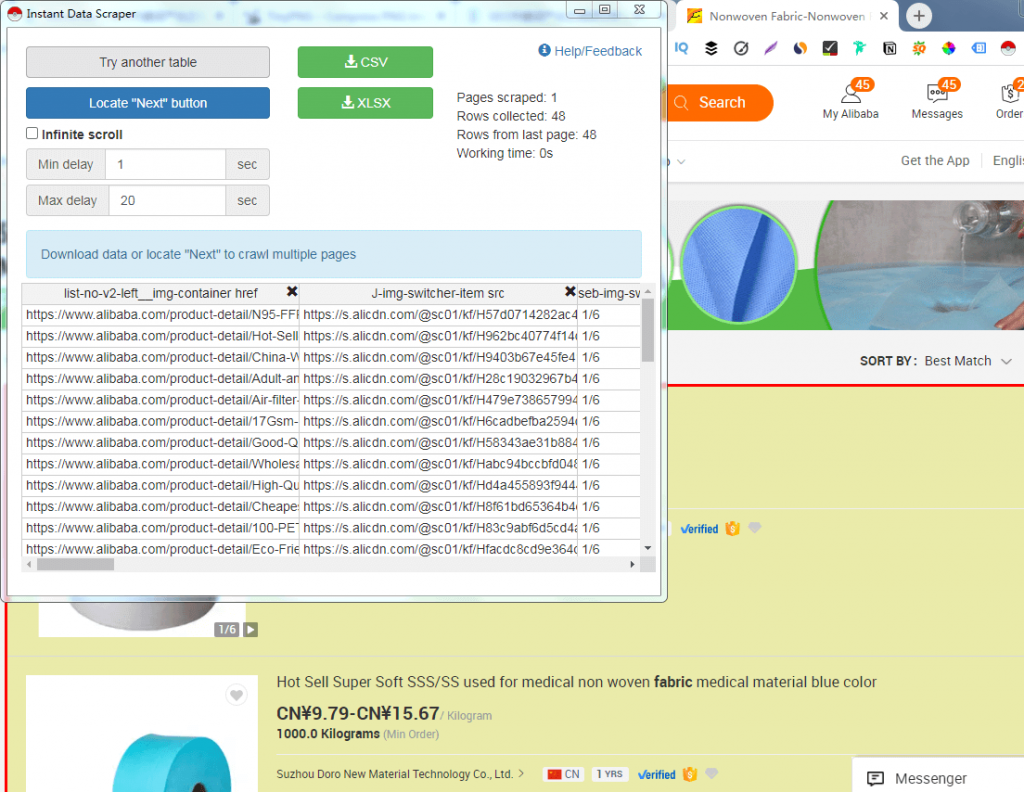The height and width of the screenshot is (792, 1024).
Task: Remove the list-no-v2-left__img-container href column
Action: click(x=292, y=291)
